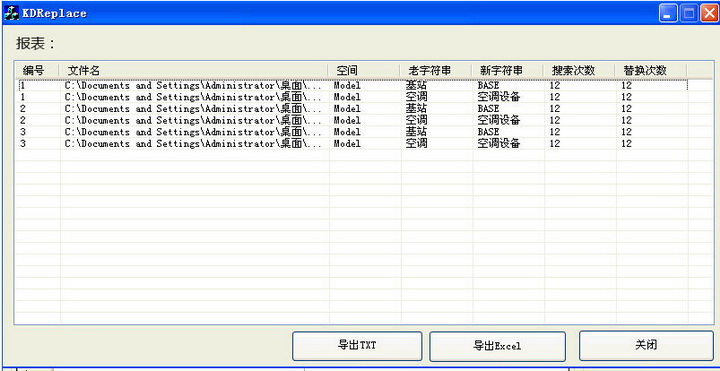This screenshot has width=720, height=371.
Task: Minimize the KDReplace window
Action: pos(668,13)
